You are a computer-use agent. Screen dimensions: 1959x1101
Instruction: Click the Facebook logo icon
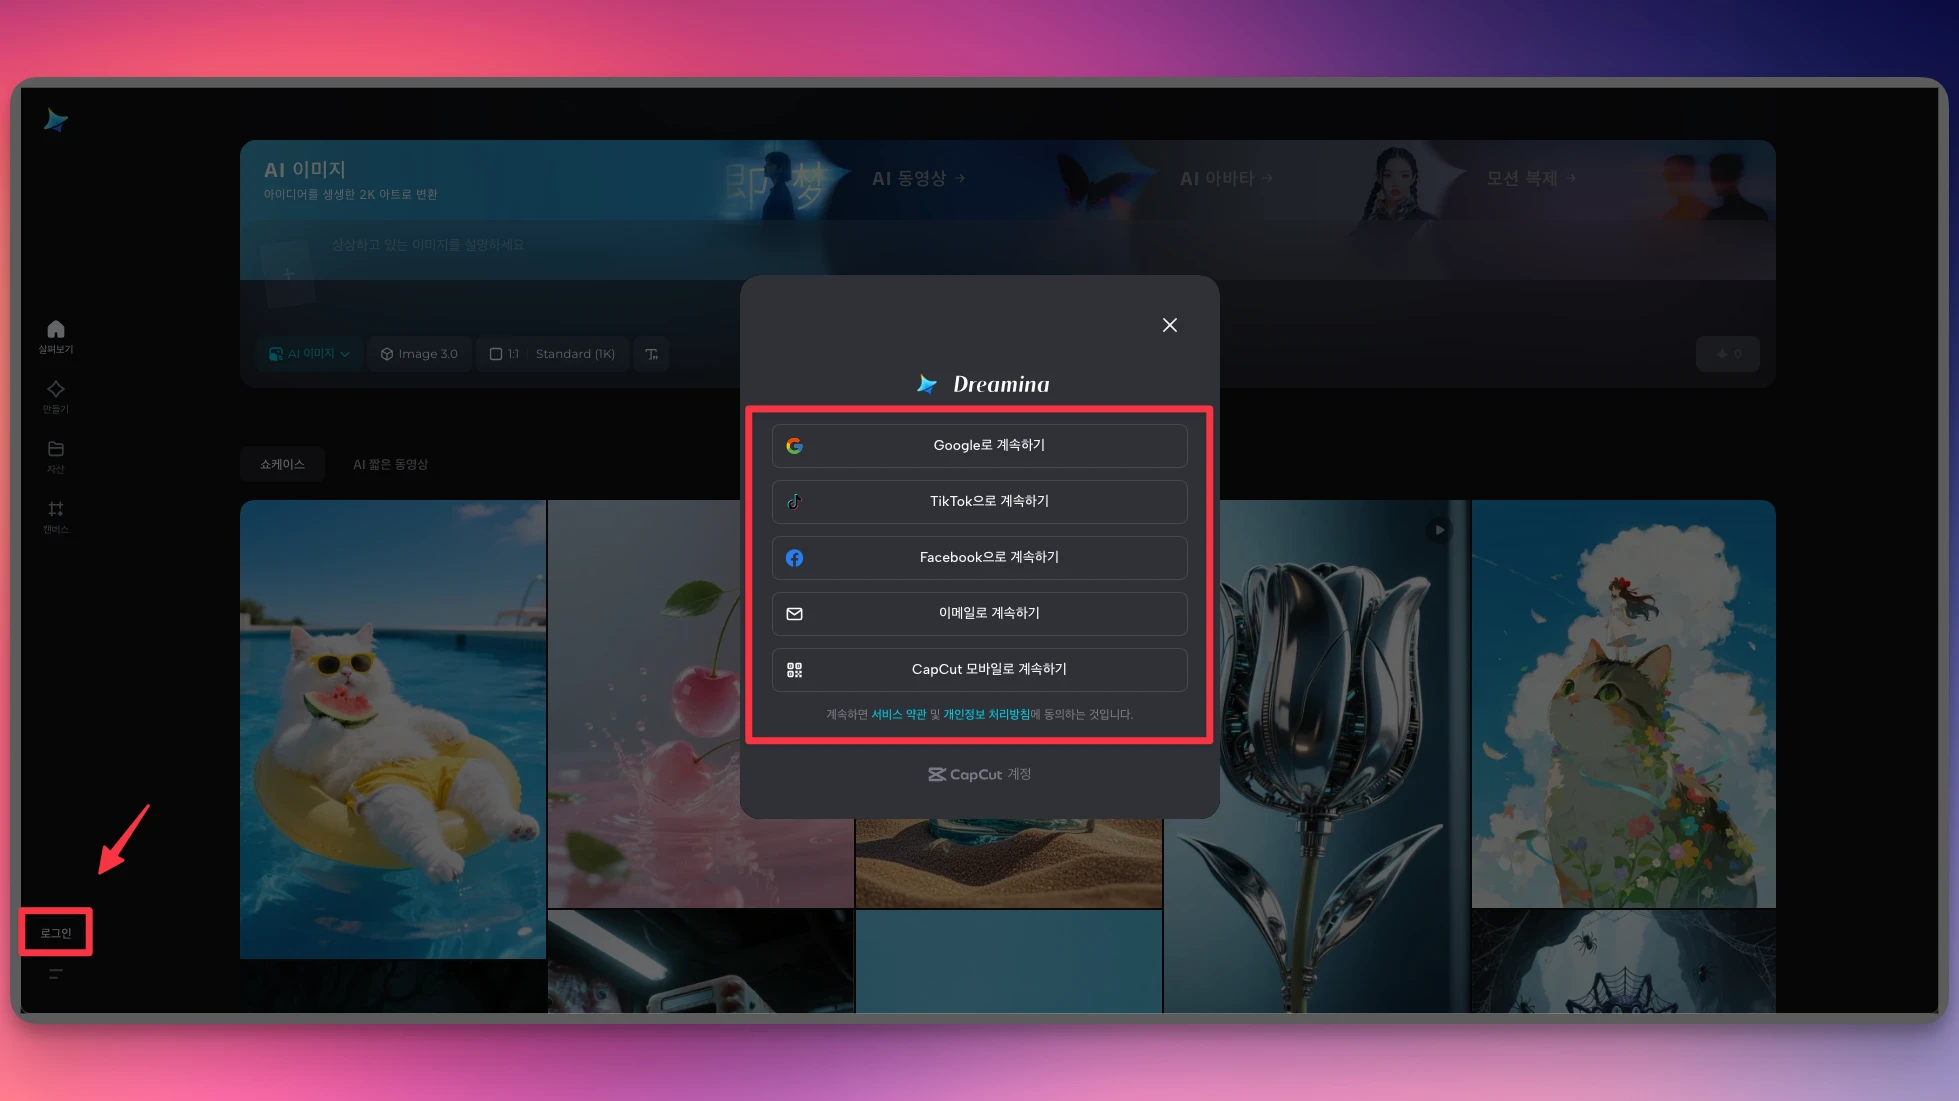[x=794, y=558]
